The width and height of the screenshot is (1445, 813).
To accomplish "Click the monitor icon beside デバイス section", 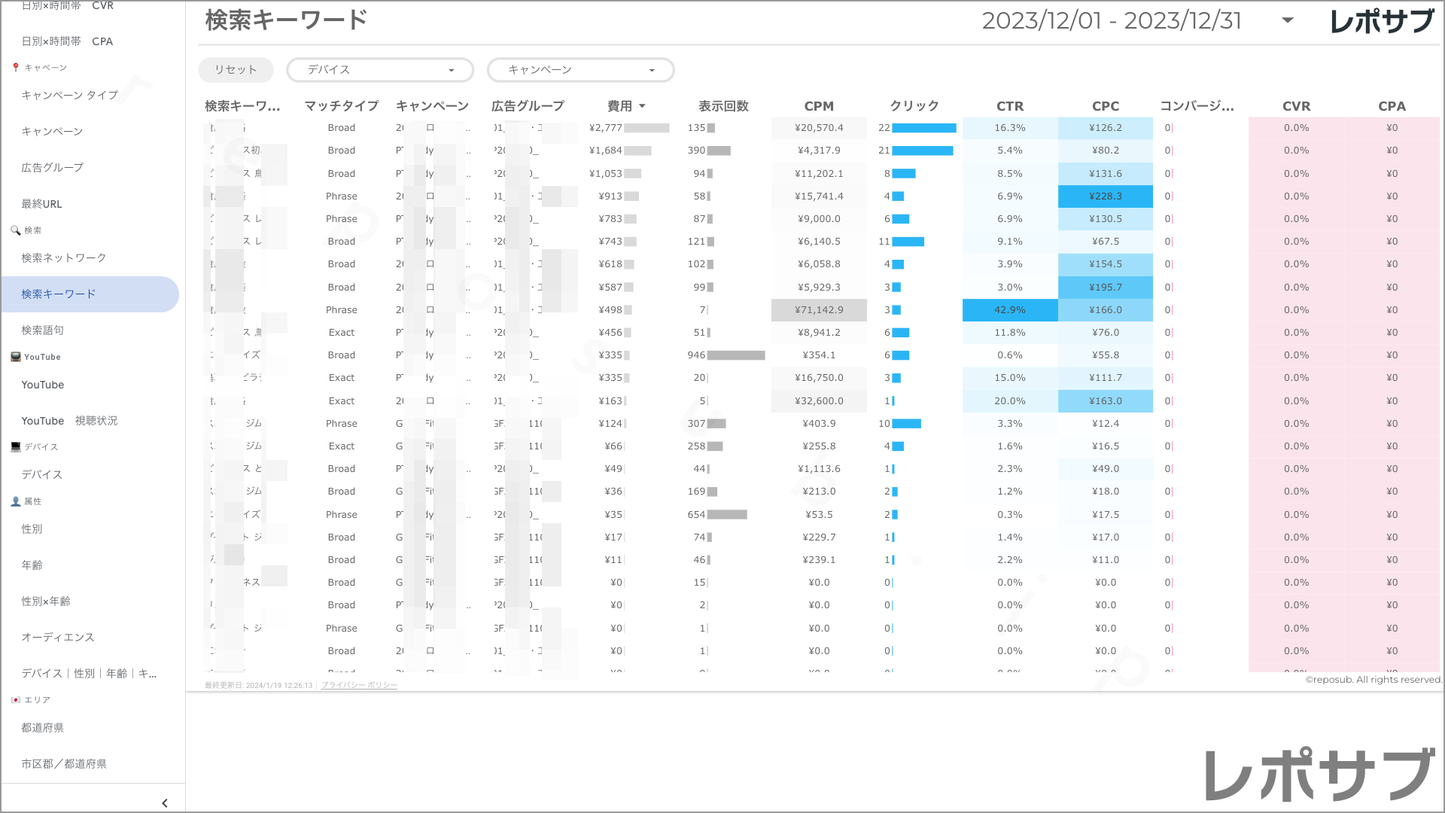I will point(15,447).
